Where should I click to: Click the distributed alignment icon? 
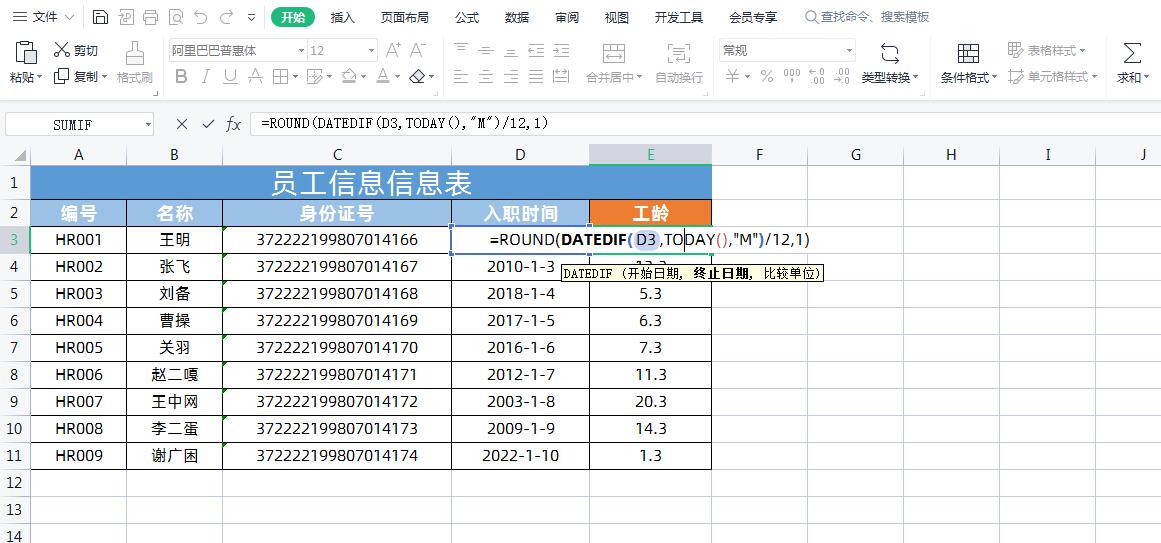coord(561,76)
